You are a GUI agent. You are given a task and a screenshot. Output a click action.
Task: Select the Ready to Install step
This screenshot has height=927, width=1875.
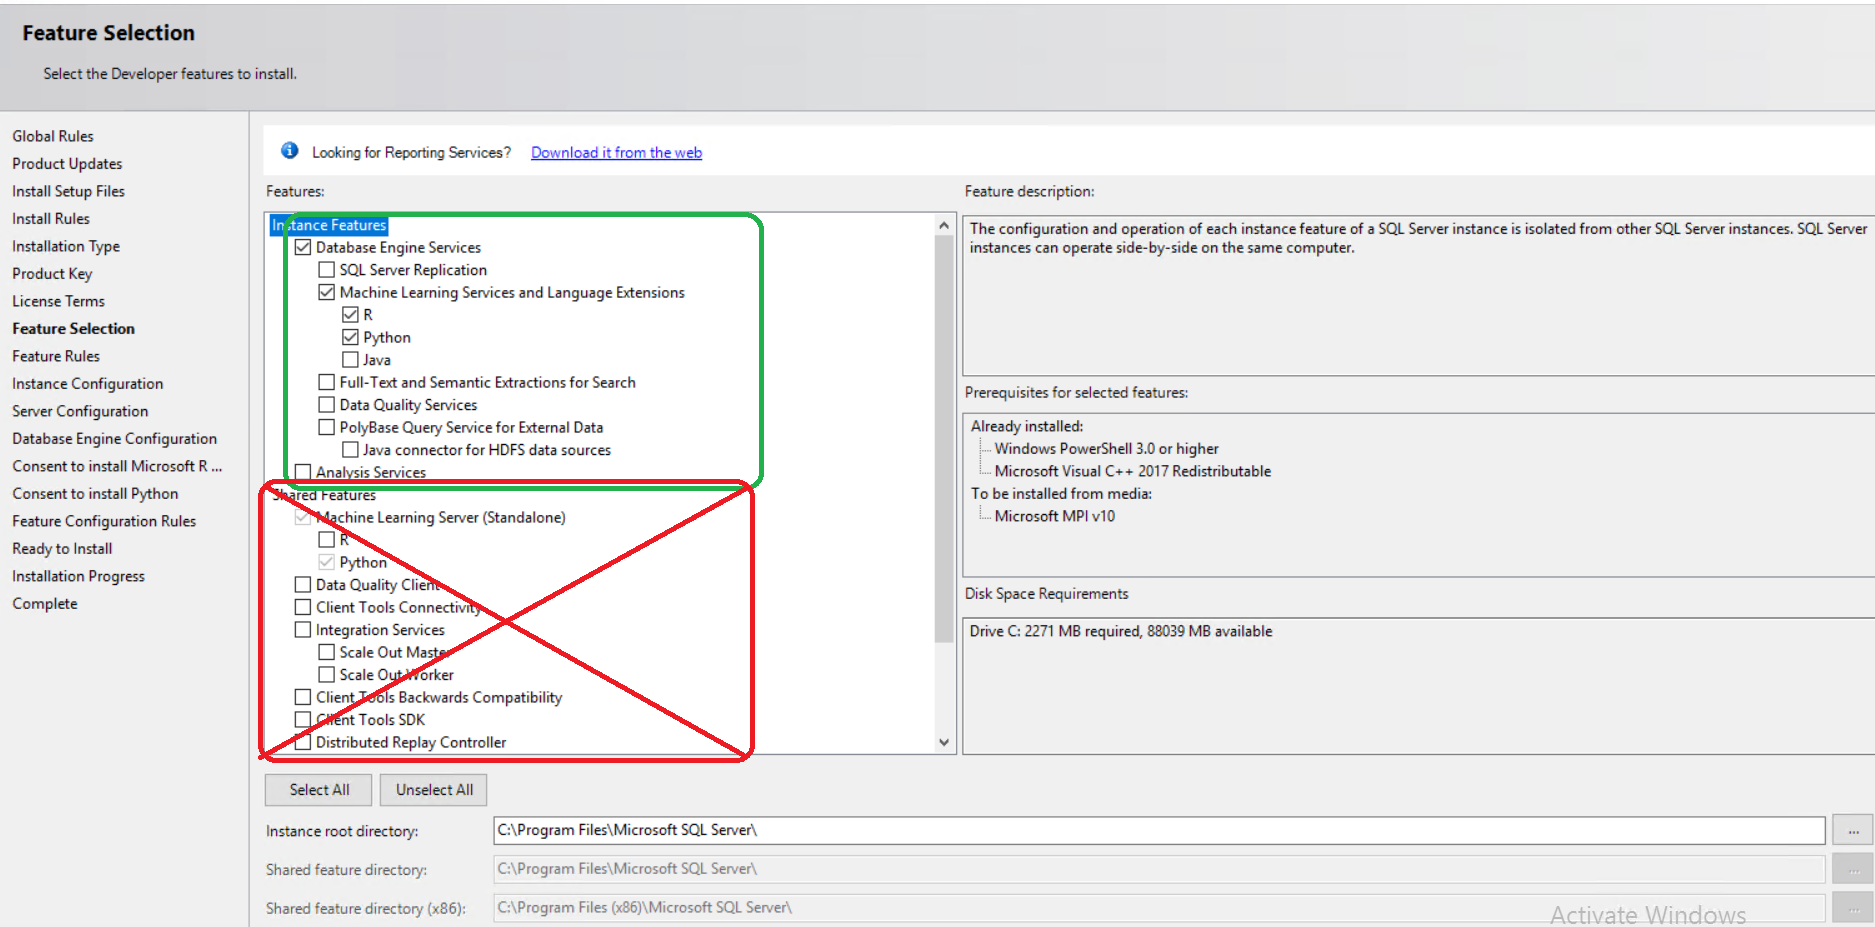pos(62,549)
